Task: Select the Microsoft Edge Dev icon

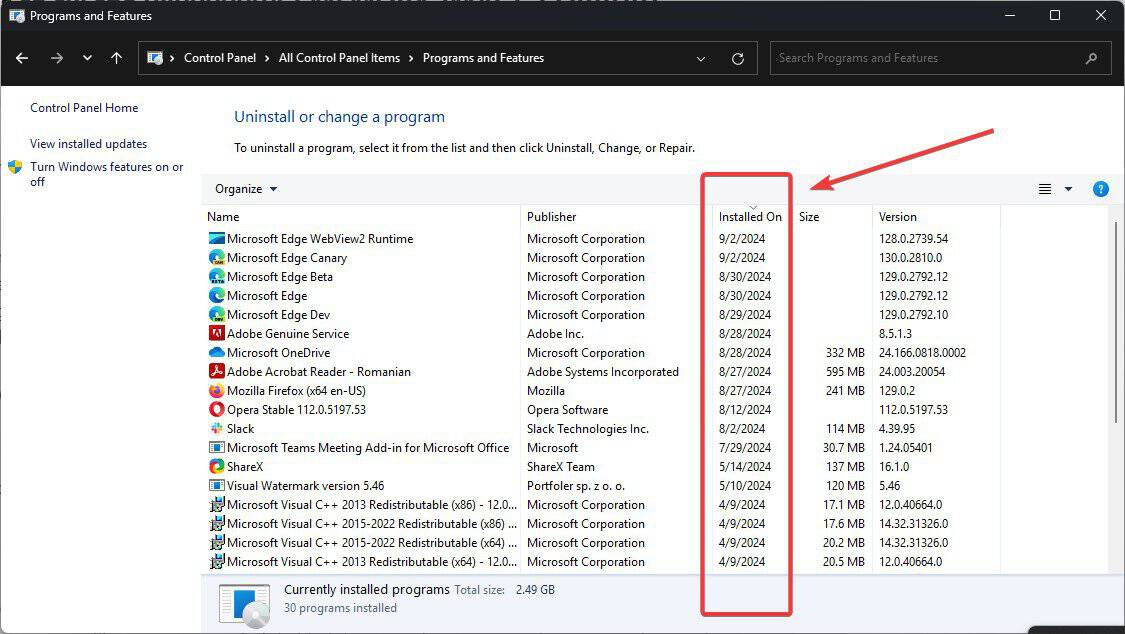Action: (x=216, y=314)
